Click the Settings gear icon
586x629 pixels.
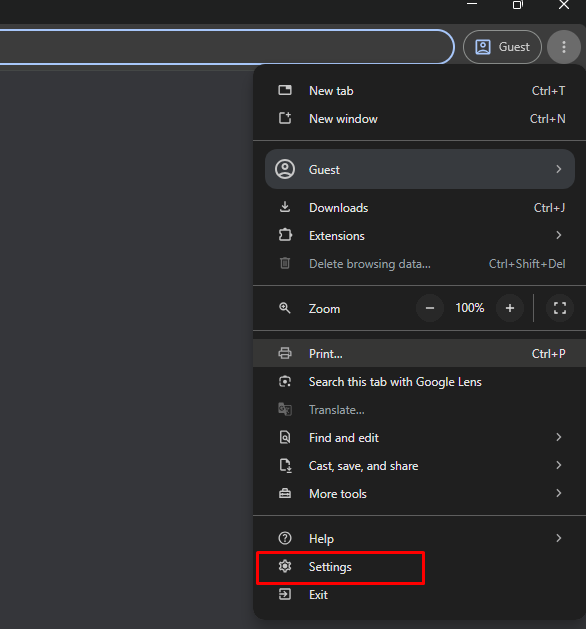[x=285, y=566]
